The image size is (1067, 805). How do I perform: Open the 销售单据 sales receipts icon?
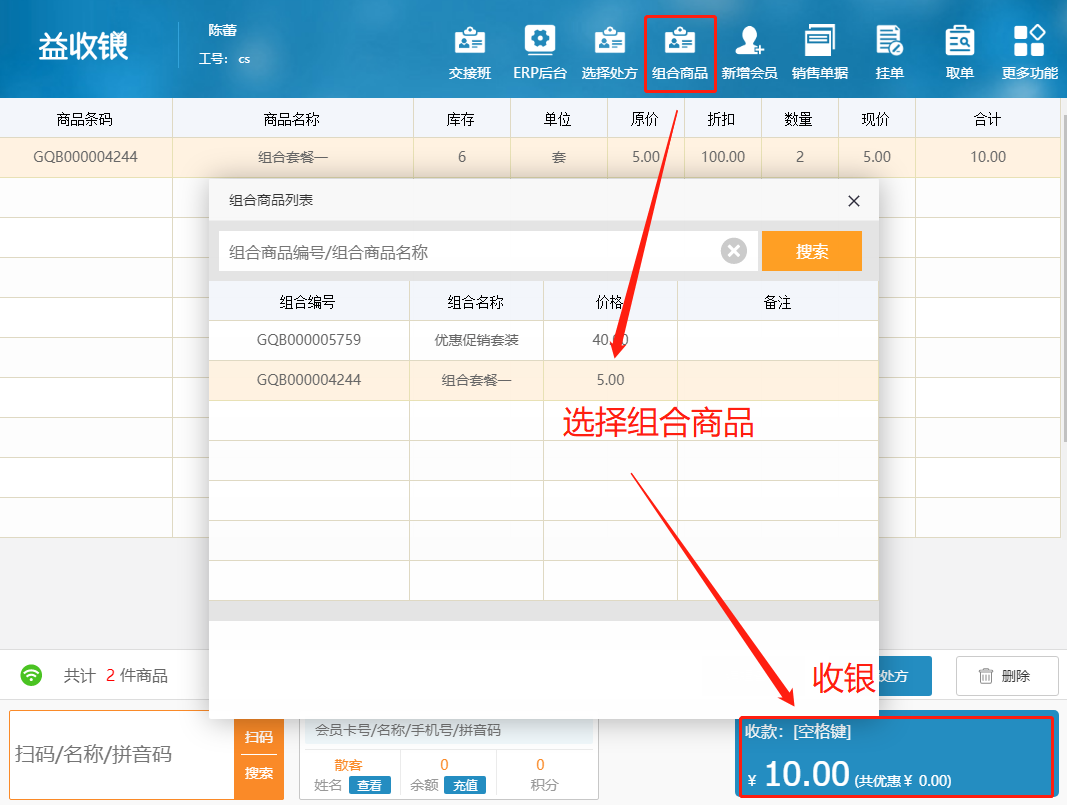pos(820,52)
